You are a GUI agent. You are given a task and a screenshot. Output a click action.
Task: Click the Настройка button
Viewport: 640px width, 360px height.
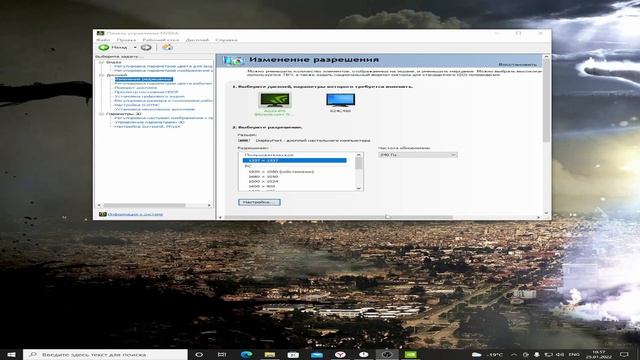[x=259, y=202]
